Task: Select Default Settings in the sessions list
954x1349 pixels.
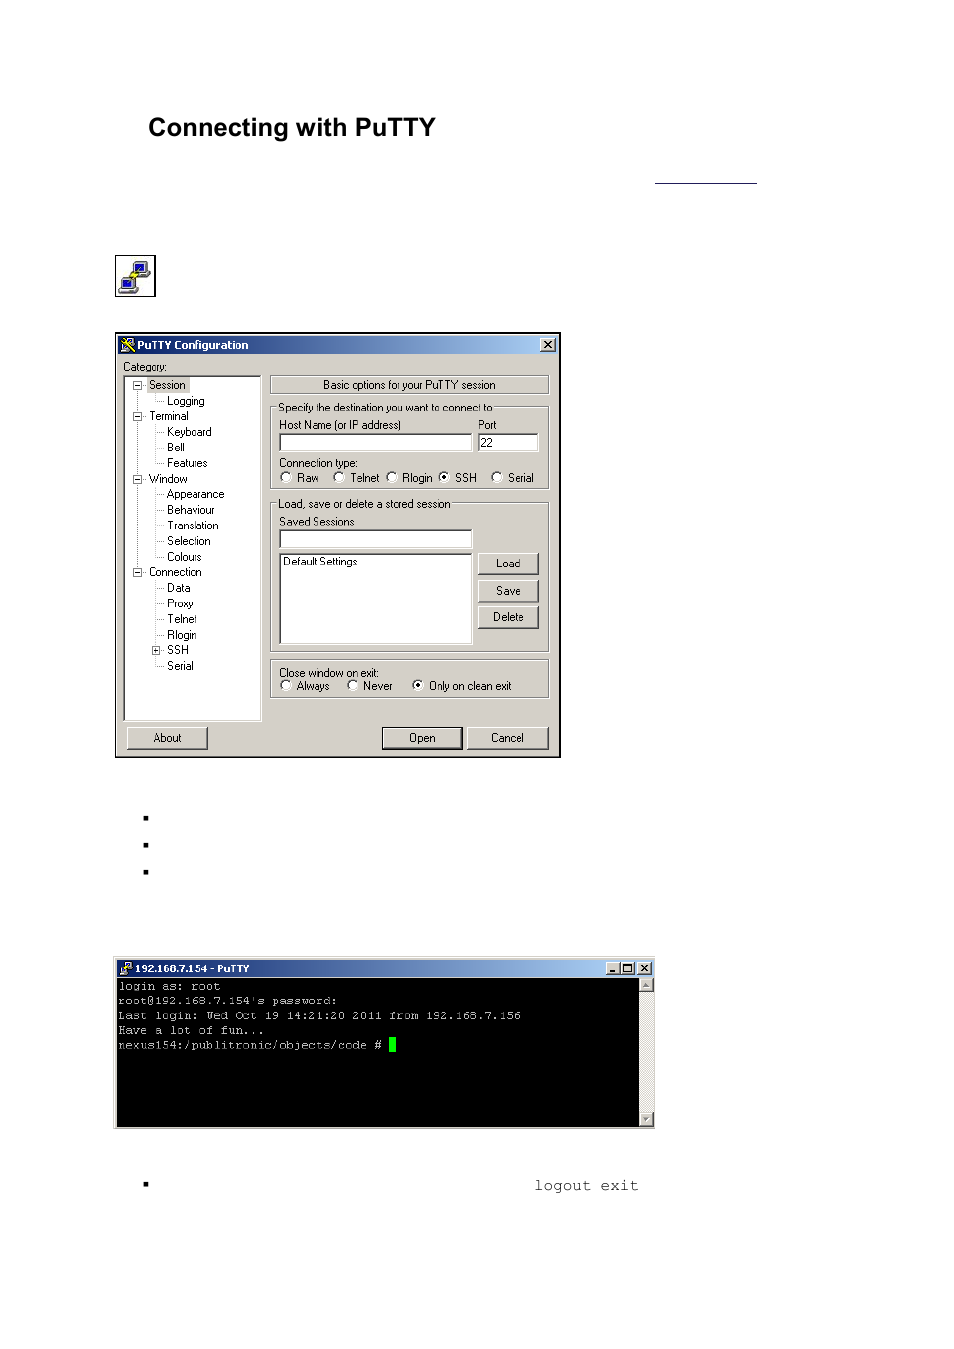Action: [320, 562]
